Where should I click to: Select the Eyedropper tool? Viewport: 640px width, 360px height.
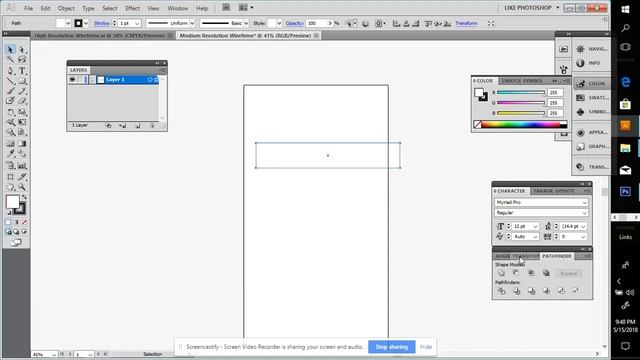(x=10, y=153)
